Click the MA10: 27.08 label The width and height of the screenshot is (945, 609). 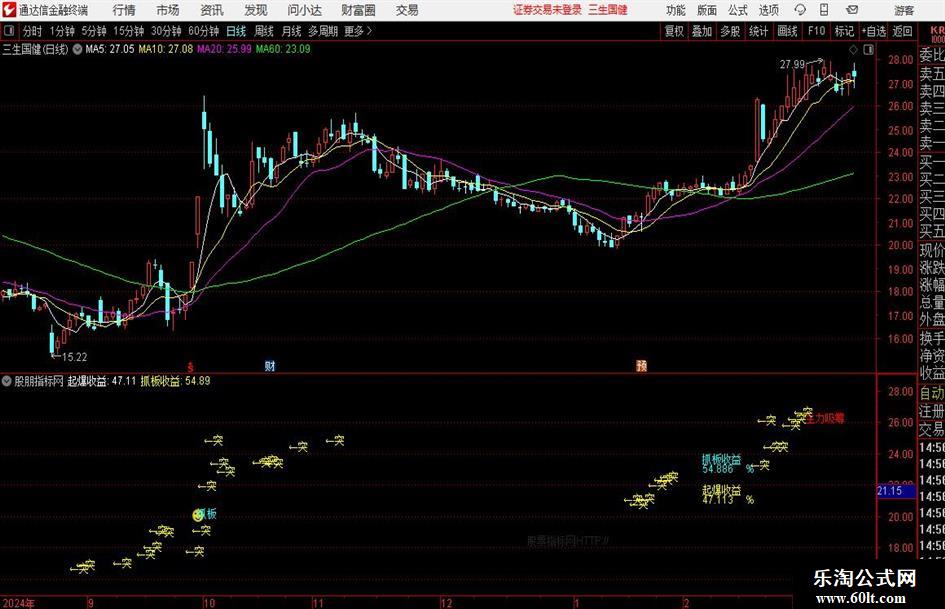(x=166, y=49)
